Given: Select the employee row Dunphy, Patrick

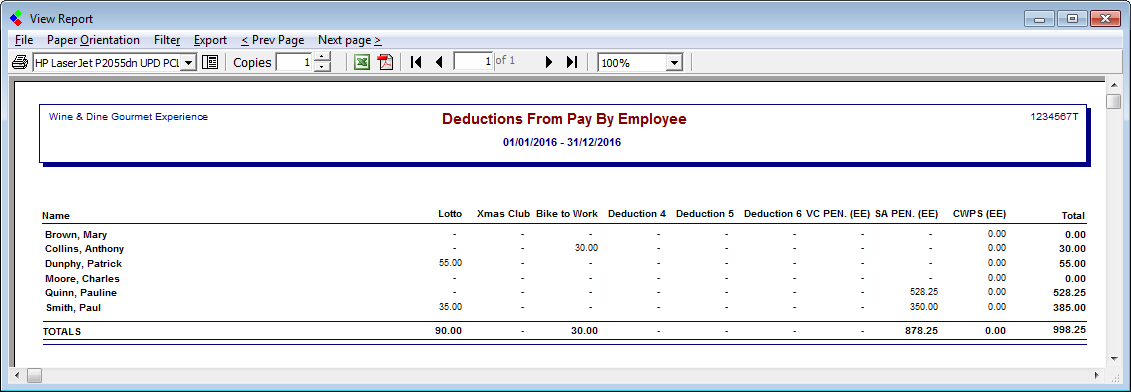Looking at the screenshot, I should 564,263.
